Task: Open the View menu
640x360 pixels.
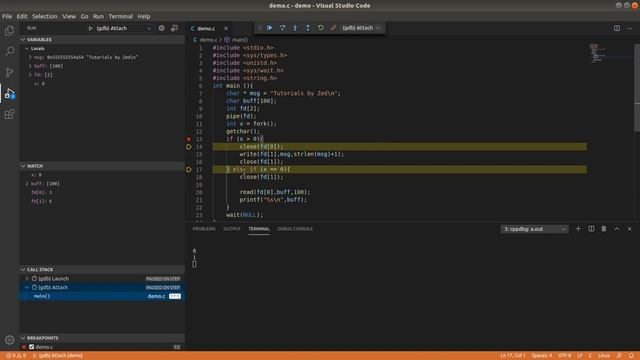Action: click(69, 16)
